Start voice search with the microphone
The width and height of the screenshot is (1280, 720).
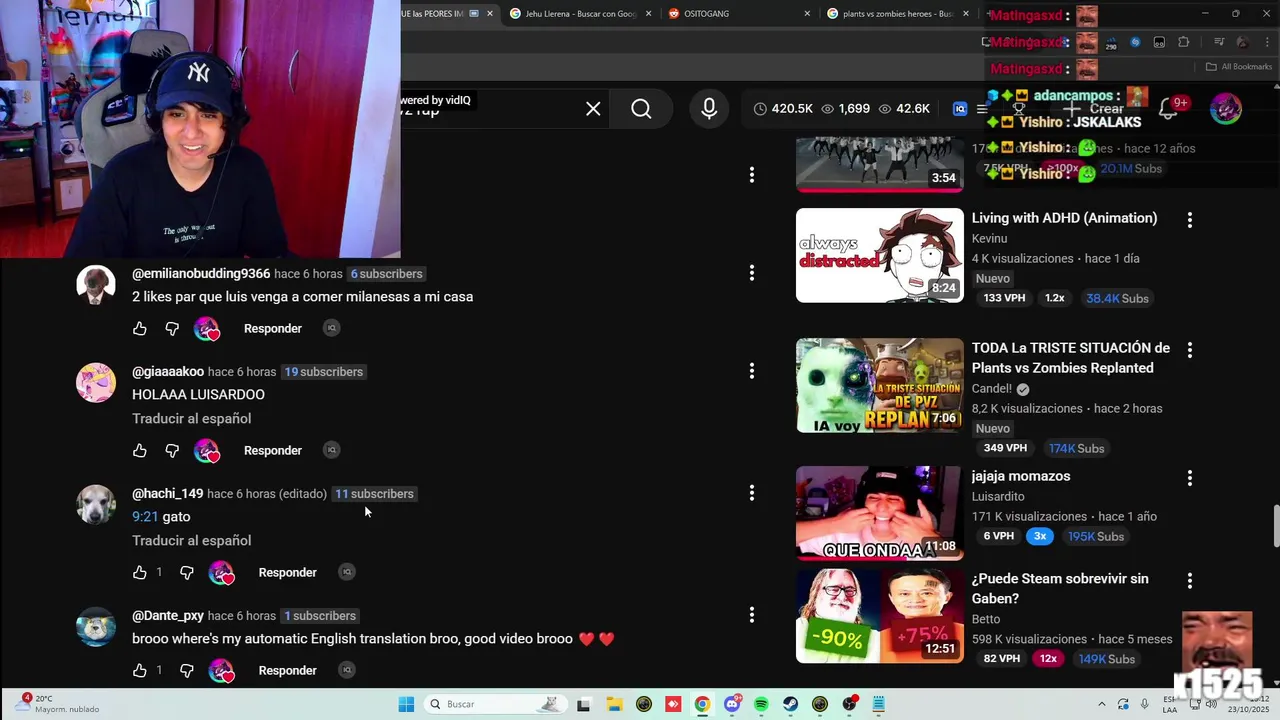coord(709,109)
